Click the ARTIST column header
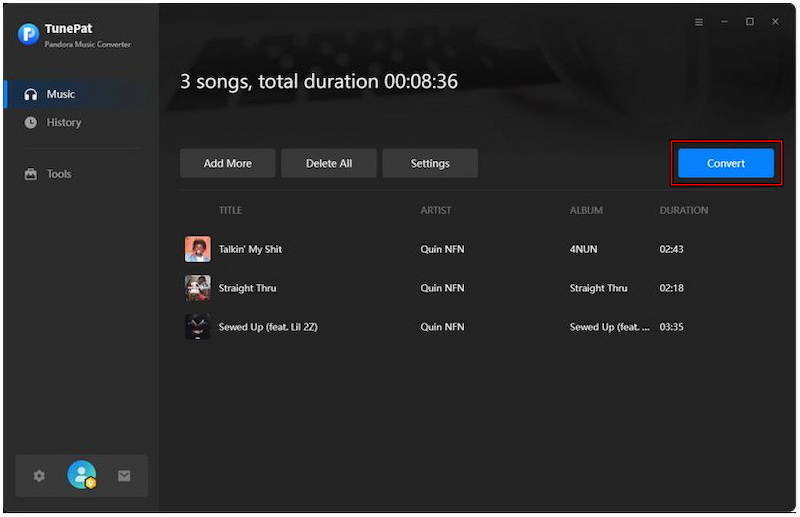 (436, 210)
